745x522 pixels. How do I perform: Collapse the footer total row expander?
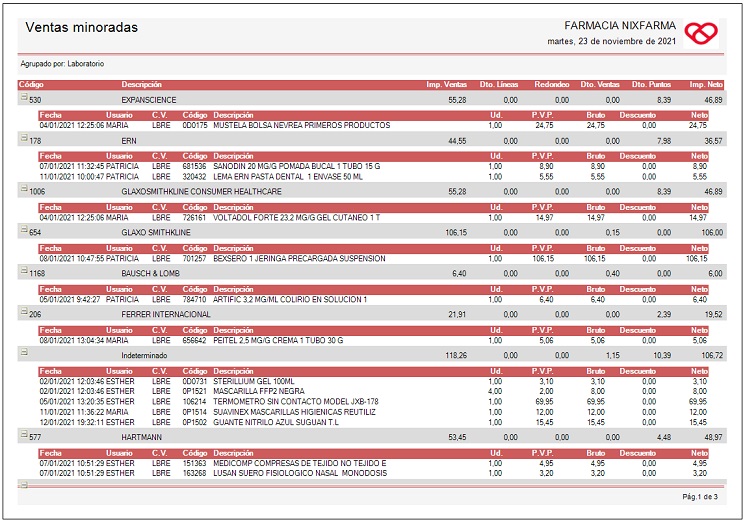coord(23,485)
